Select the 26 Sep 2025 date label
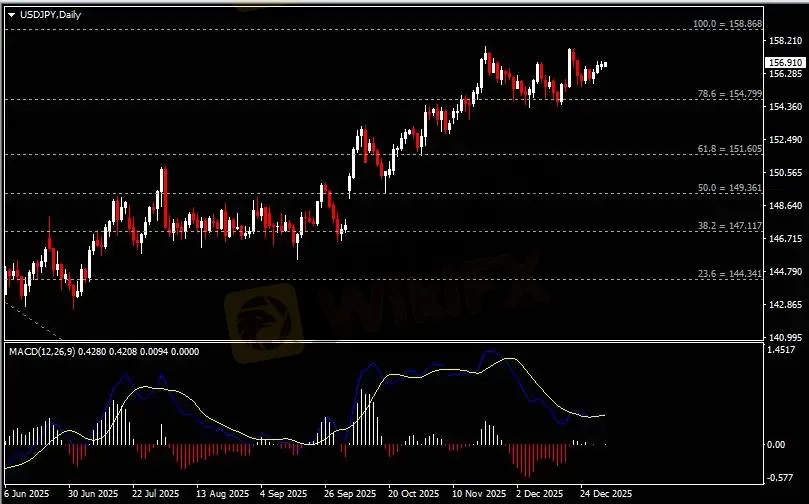The image size is (809, 504). tap(347, 494)
